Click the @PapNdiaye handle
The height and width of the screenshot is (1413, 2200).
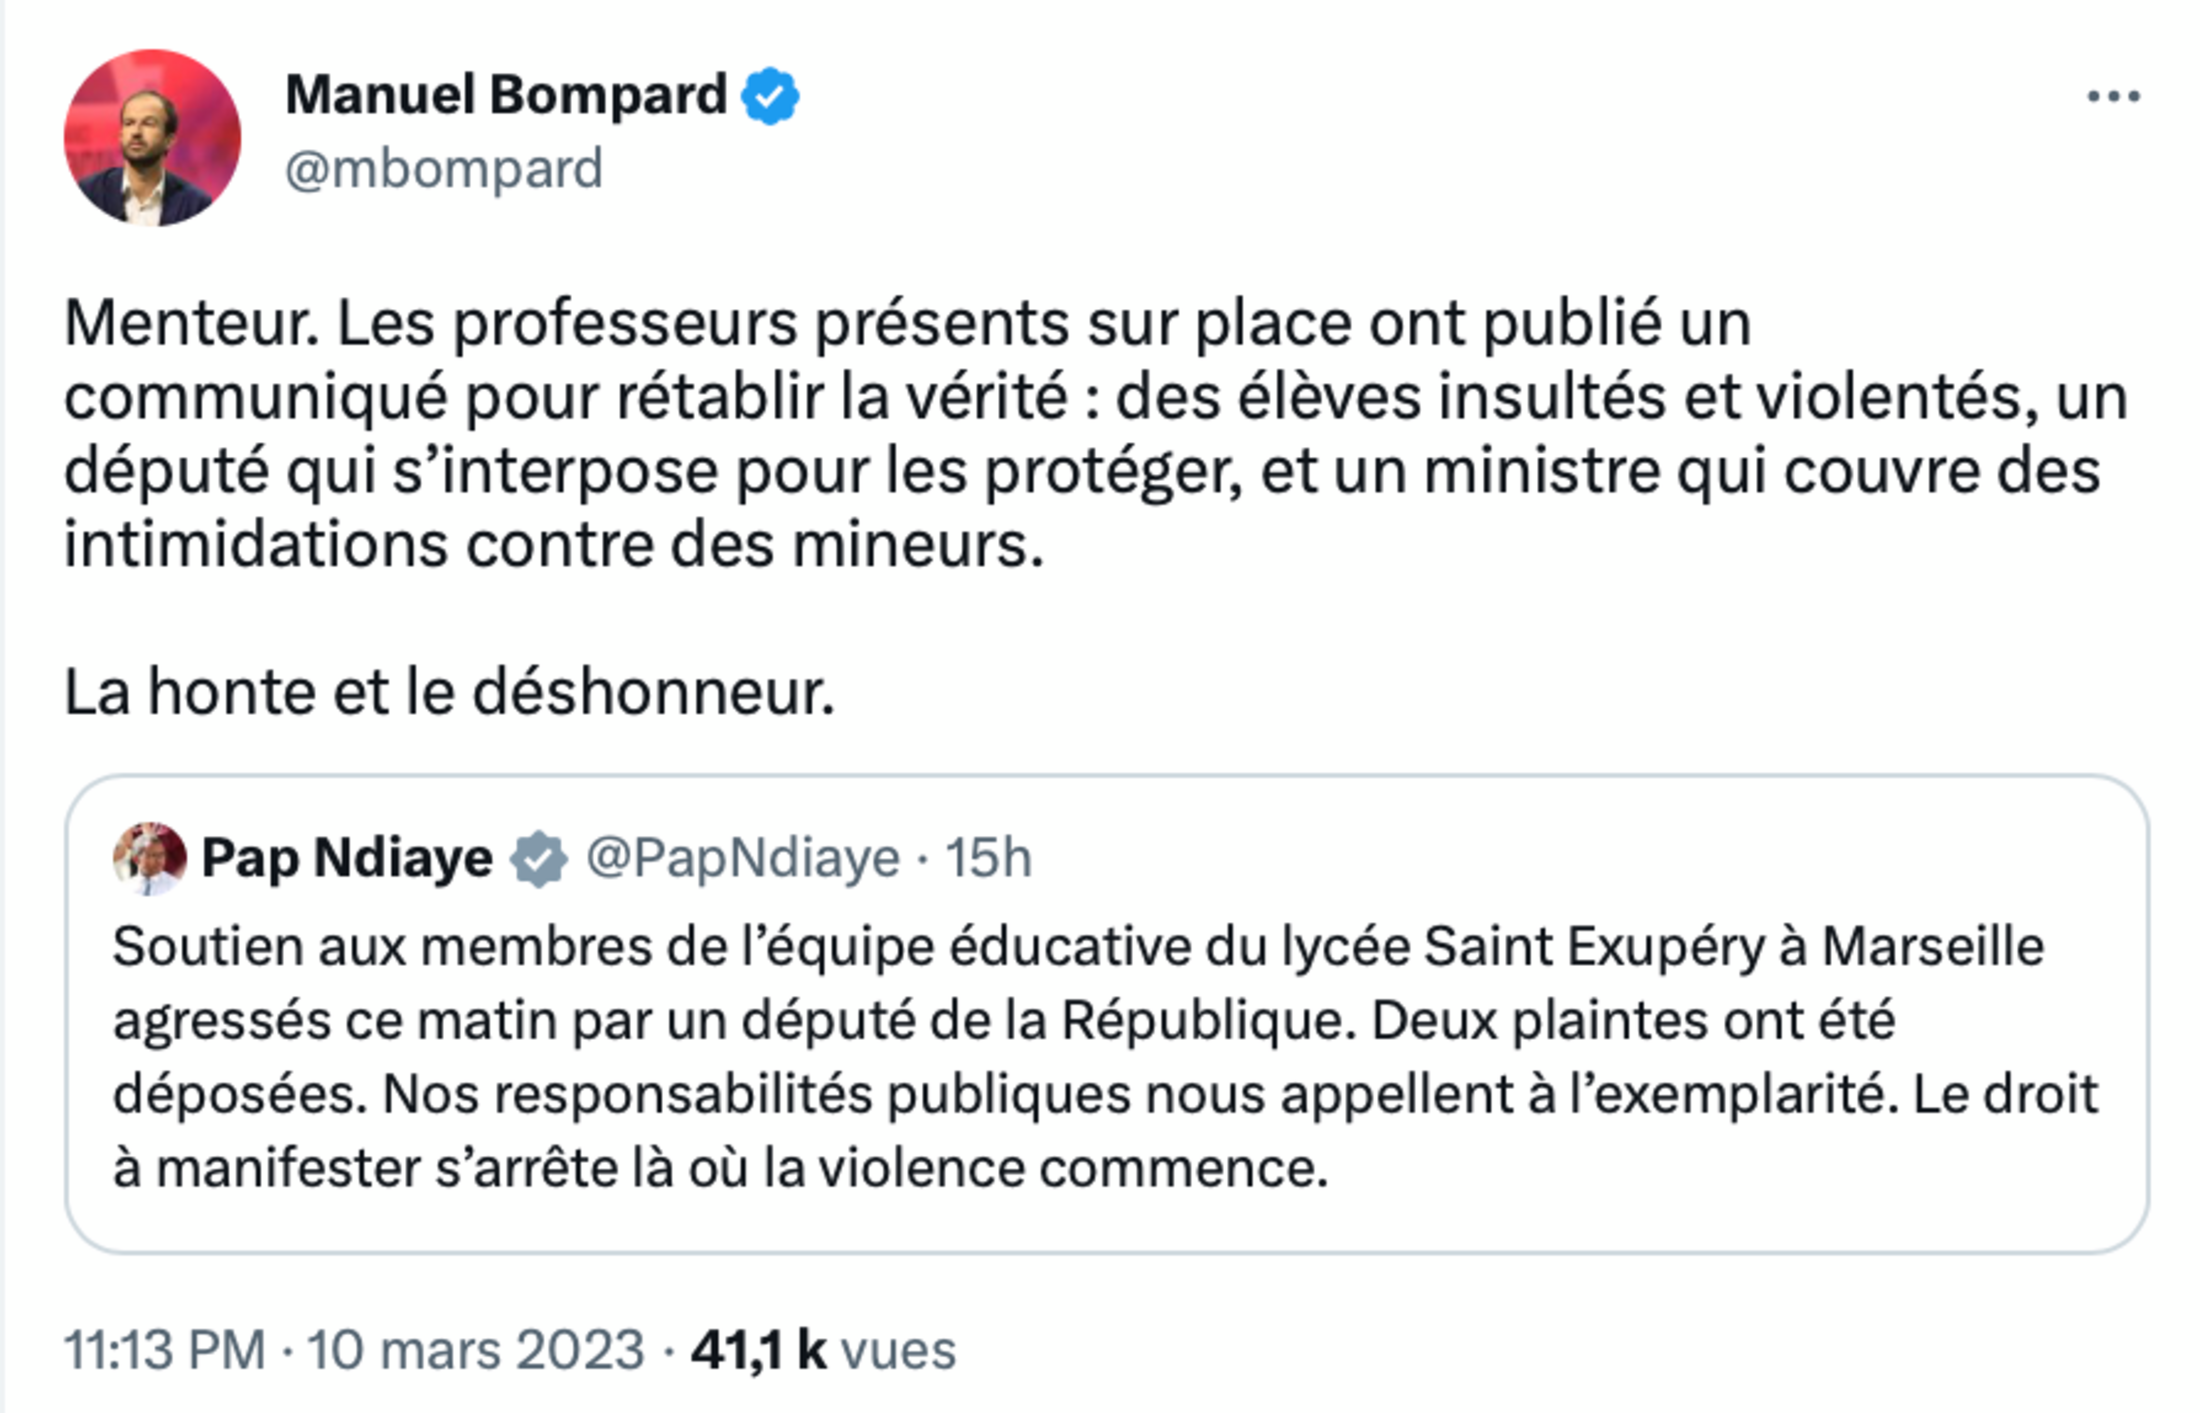click(742, 858)
